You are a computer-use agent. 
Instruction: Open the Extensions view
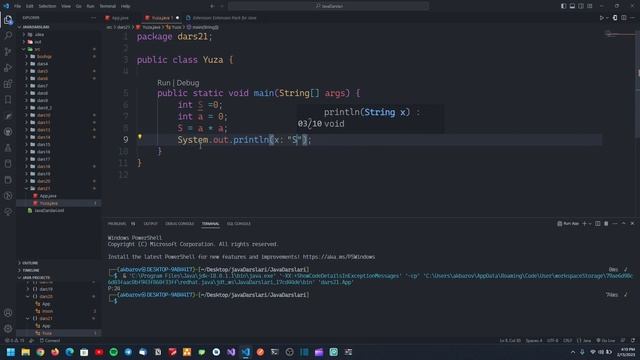tap(8, 84)
